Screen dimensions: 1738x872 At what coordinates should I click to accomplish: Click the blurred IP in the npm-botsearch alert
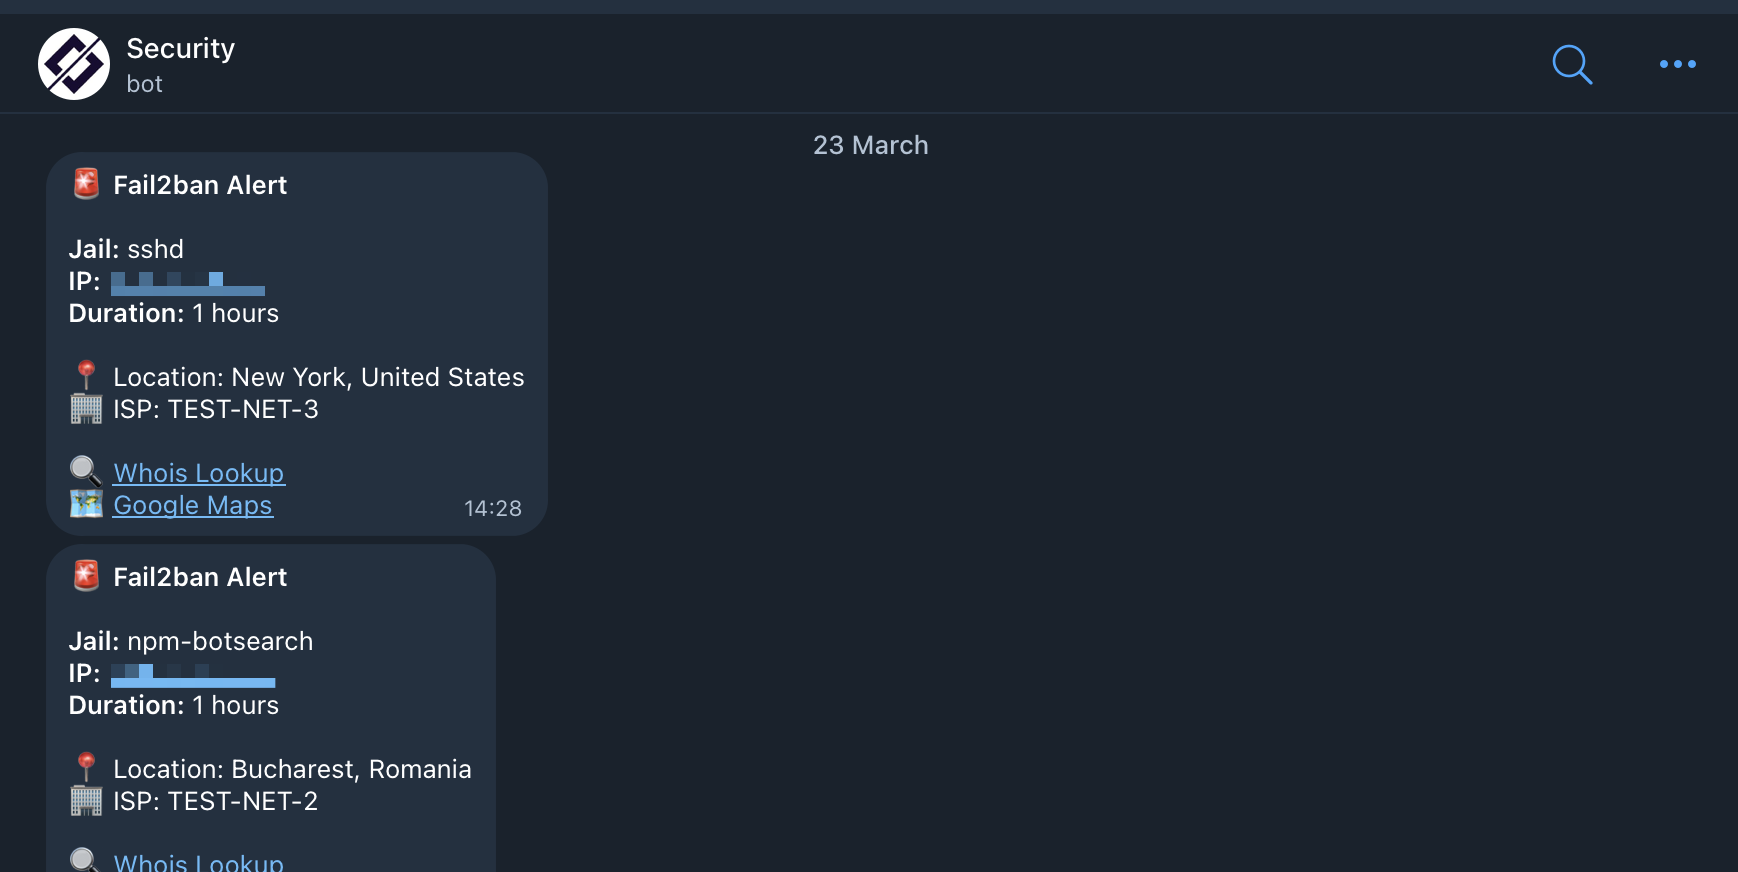click(x=193, y=675)
